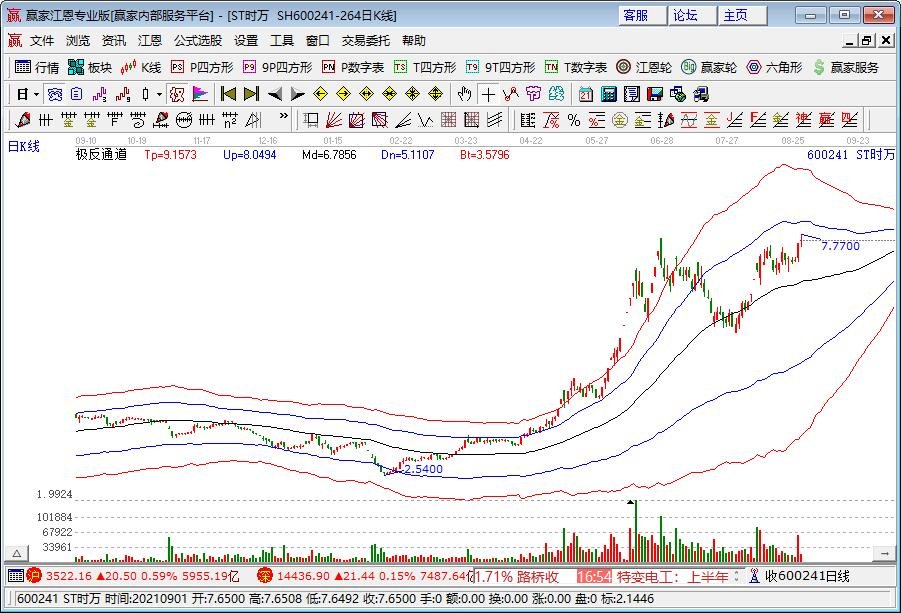Viewport: 901px width, 613px height.
Task: Jump to first bar icon
Action: [229, 94]
